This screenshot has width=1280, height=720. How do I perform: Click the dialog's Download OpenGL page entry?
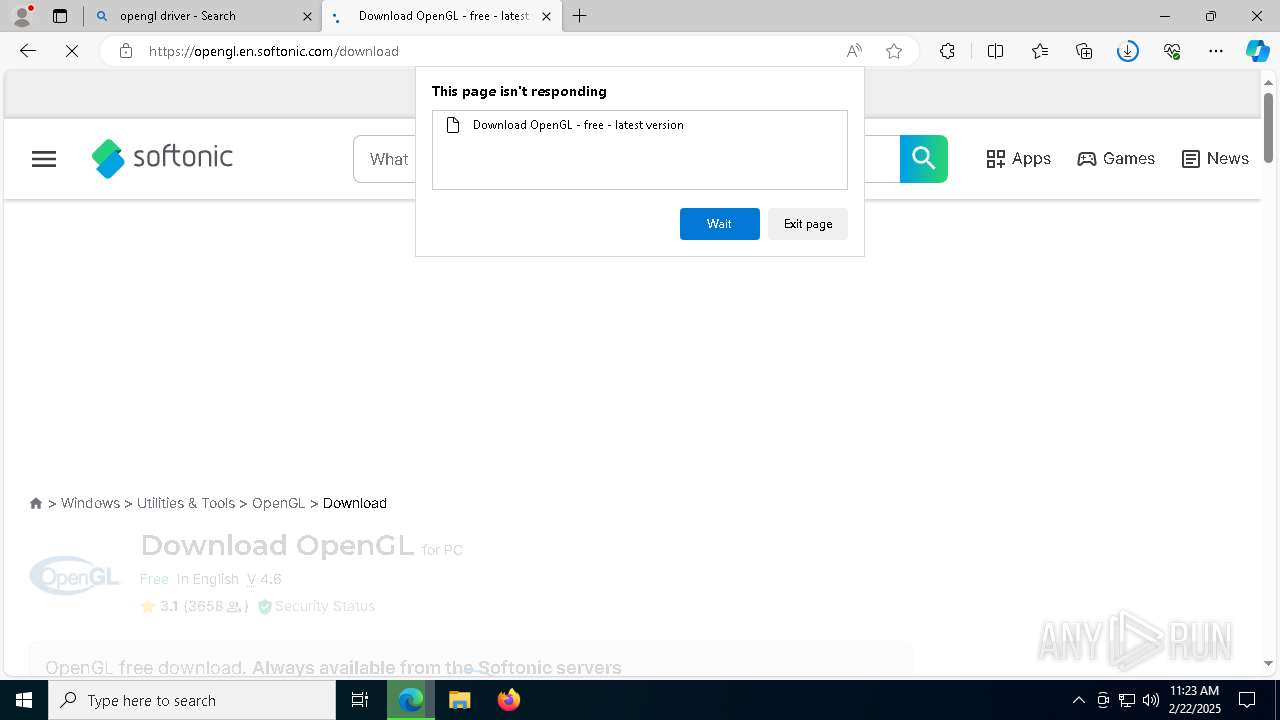point(640,125)
